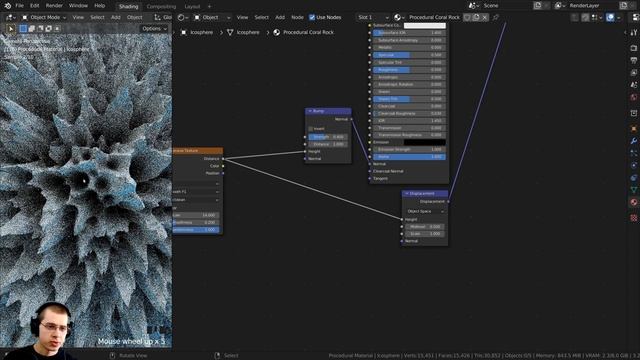Click the white Subsurface Color swatch
The width and height of the screenshot is (640, 360).
click(424, 25)
